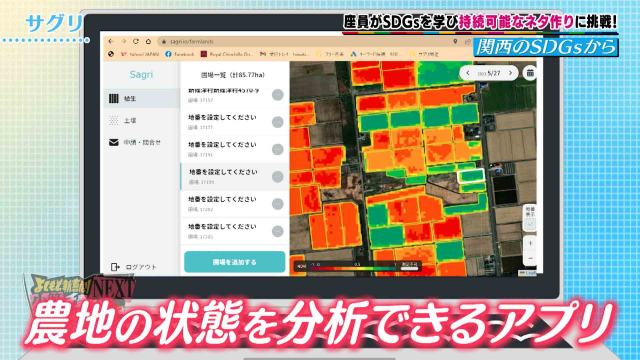Open the Facebook bookmark
The height and width of the screenshot is (360, 640).
(x=180, y=54)
